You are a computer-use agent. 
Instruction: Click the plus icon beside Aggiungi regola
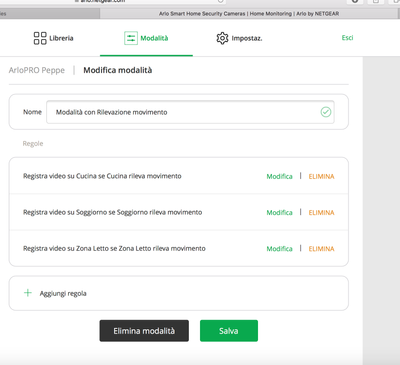coord(28,293)
